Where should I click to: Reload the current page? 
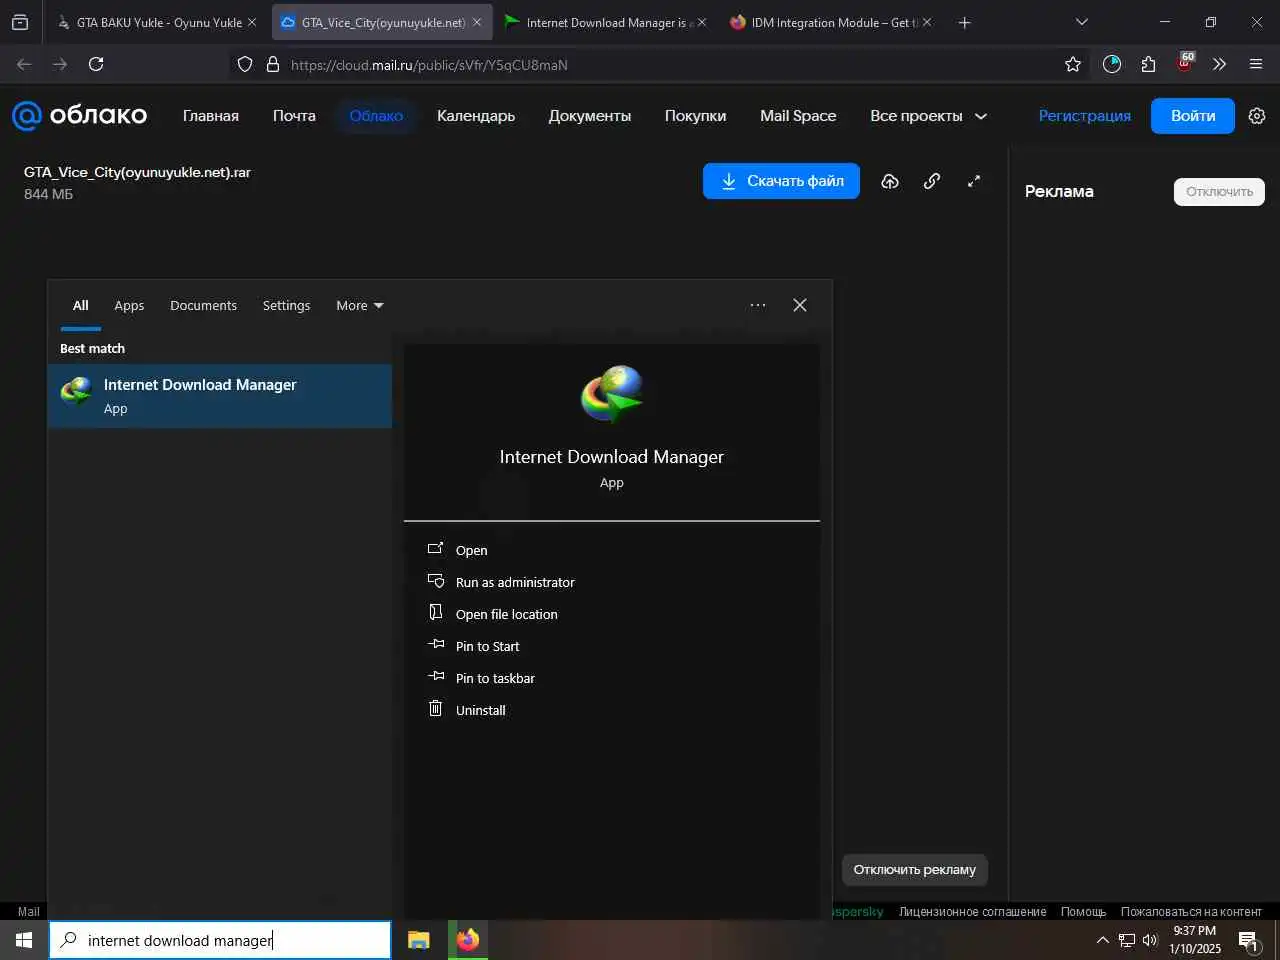[96, 64]
